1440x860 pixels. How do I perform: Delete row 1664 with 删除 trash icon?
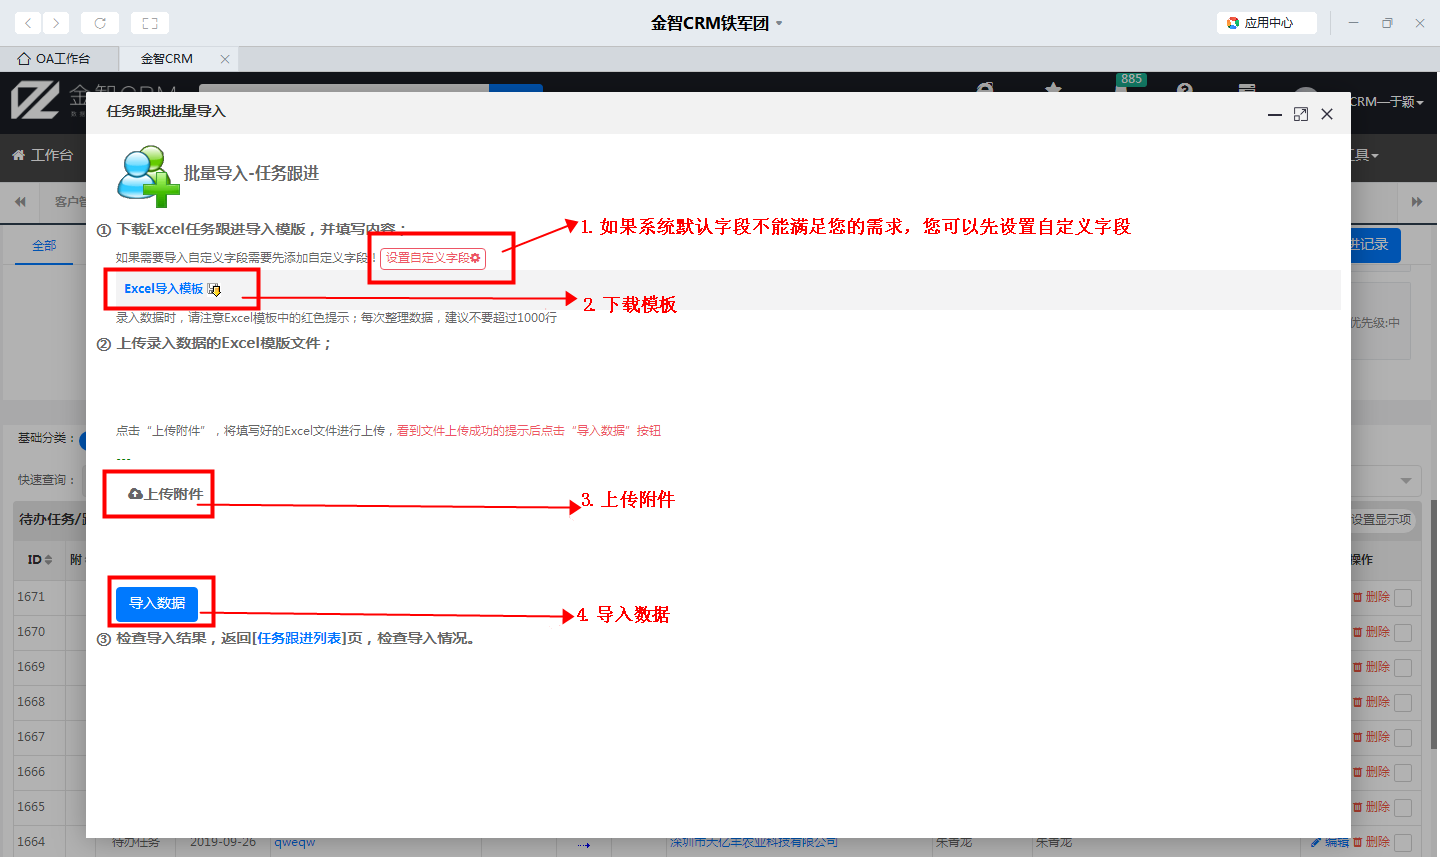[x=1371, y=842]
